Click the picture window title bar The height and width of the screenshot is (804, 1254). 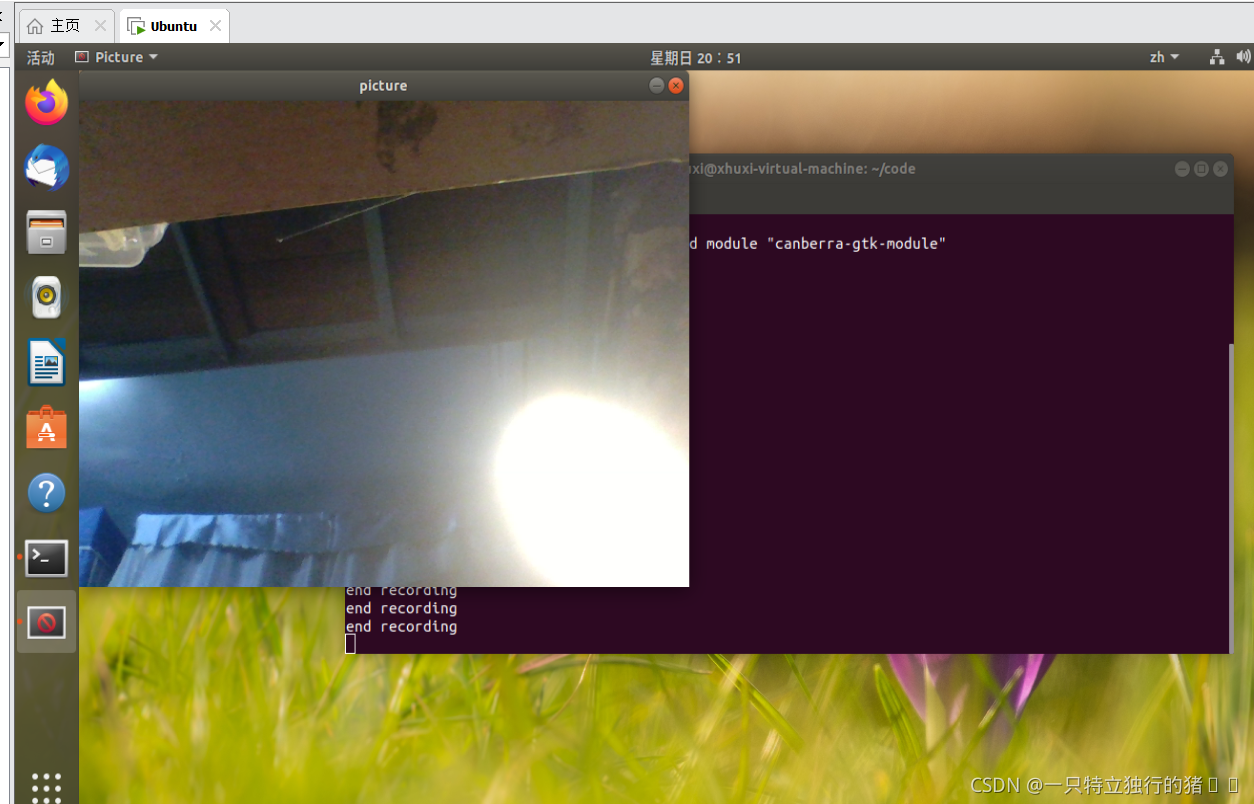pyautogui.click(x=383, y=86)
